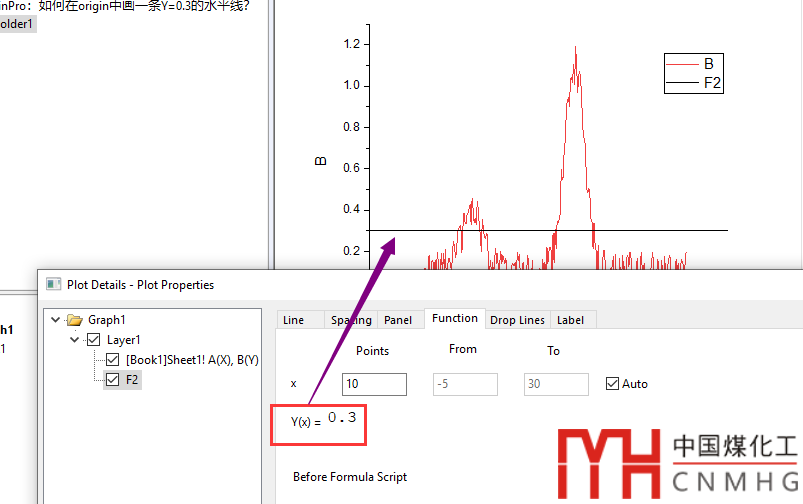Toggle the Layer1 checkbox

(x=95, y=340)
